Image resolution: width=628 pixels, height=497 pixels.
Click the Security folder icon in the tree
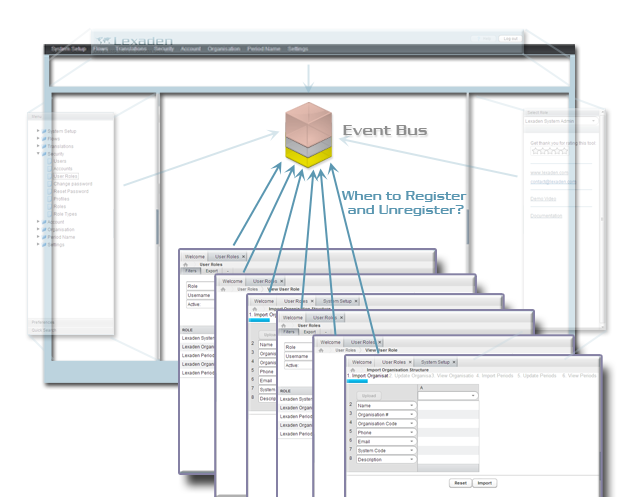(44, 154)
